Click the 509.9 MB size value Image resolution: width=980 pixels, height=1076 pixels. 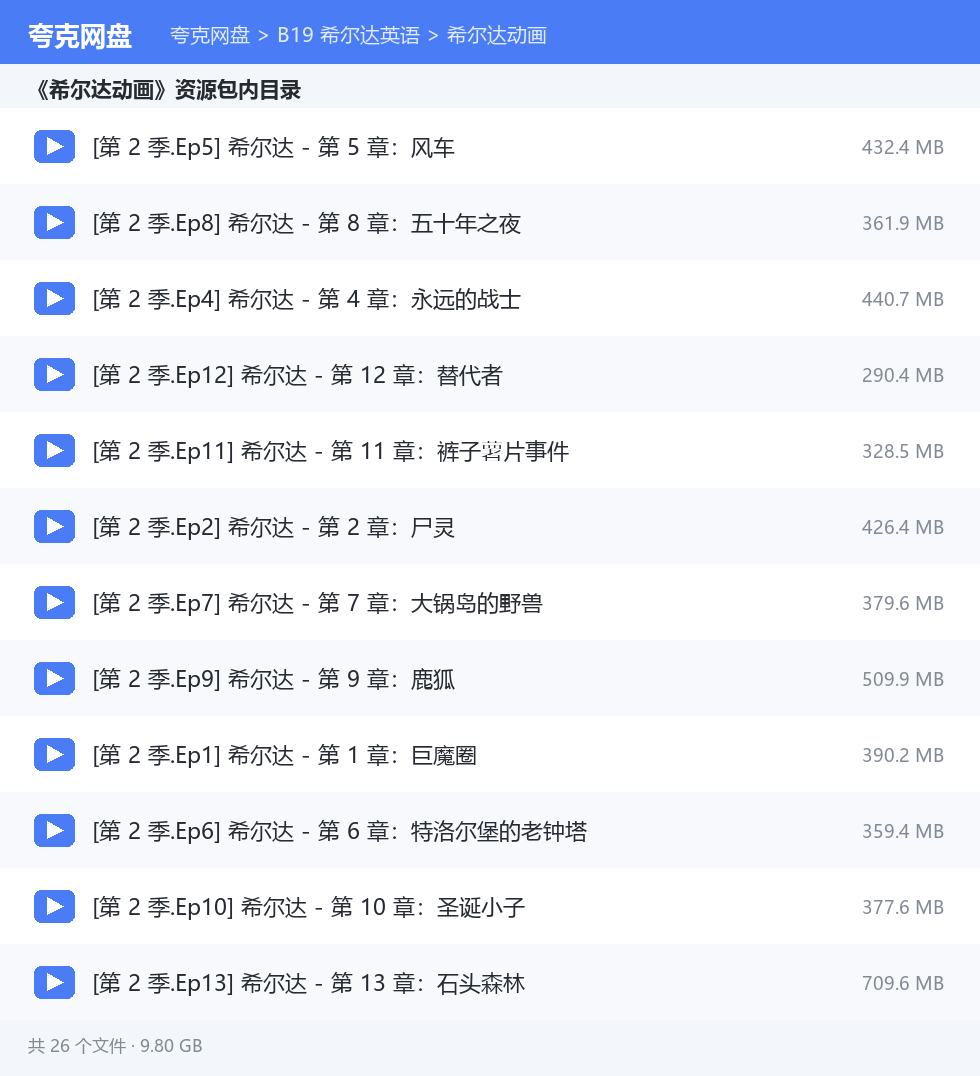click(902, 679)
